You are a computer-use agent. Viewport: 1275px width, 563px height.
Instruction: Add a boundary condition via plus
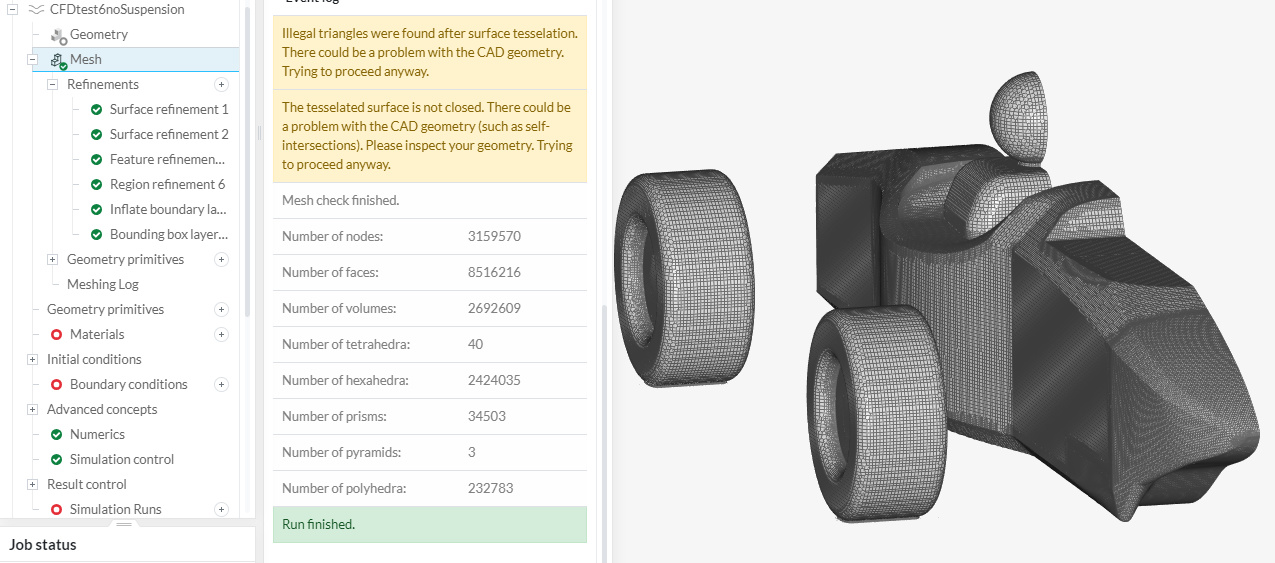click(222, 385)
